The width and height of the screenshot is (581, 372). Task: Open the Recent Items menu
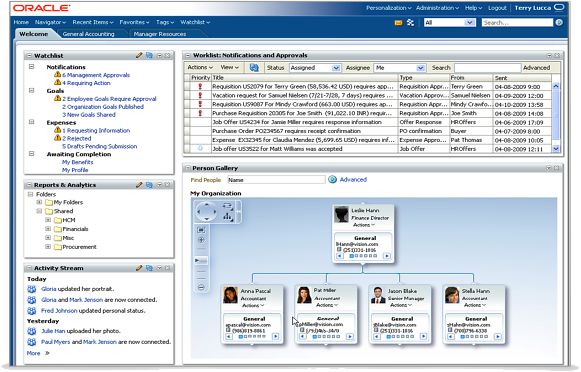point(93,22)
